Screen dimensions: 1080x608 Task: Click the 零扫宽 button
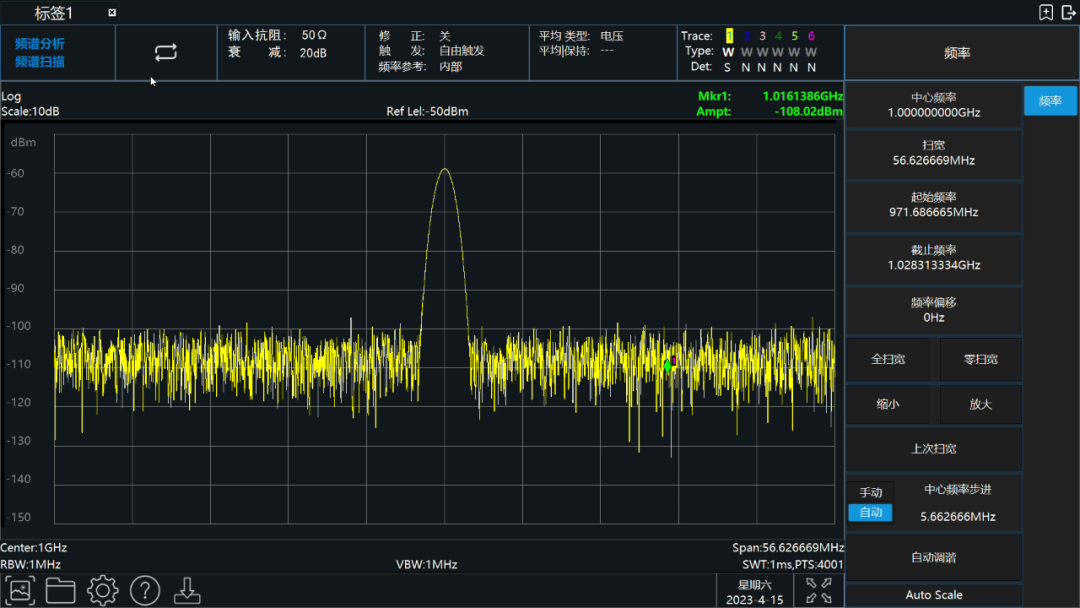click(x=980, y=359)
